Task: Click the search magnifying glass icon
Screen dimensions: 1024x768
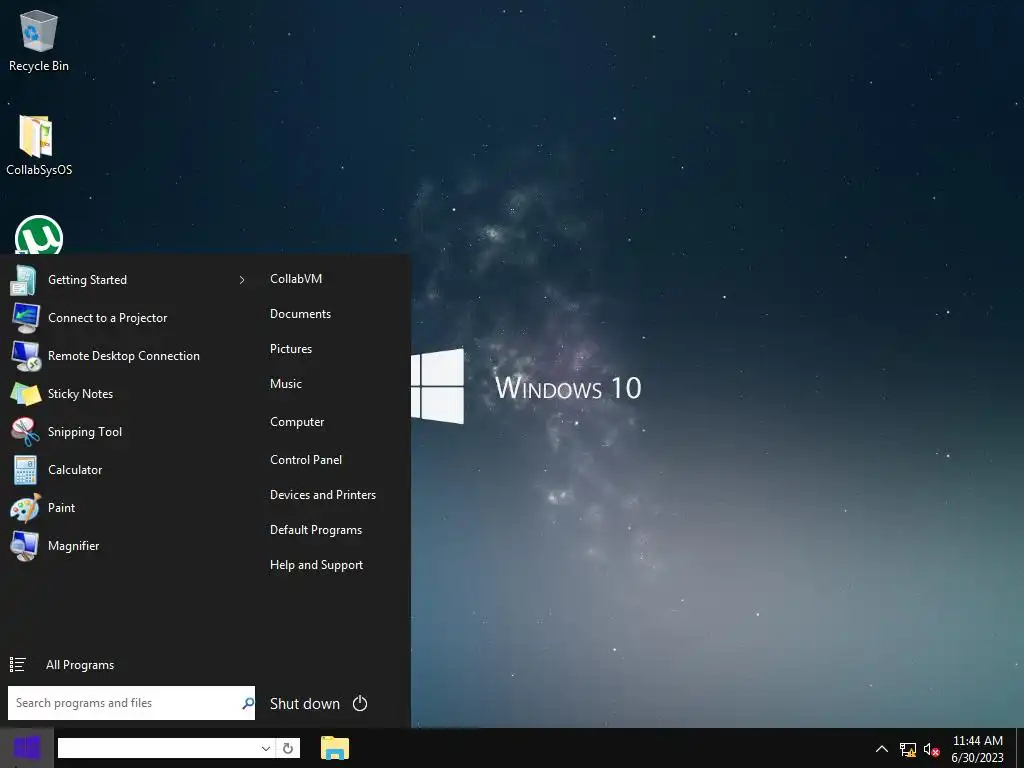Action: [248, 703]
